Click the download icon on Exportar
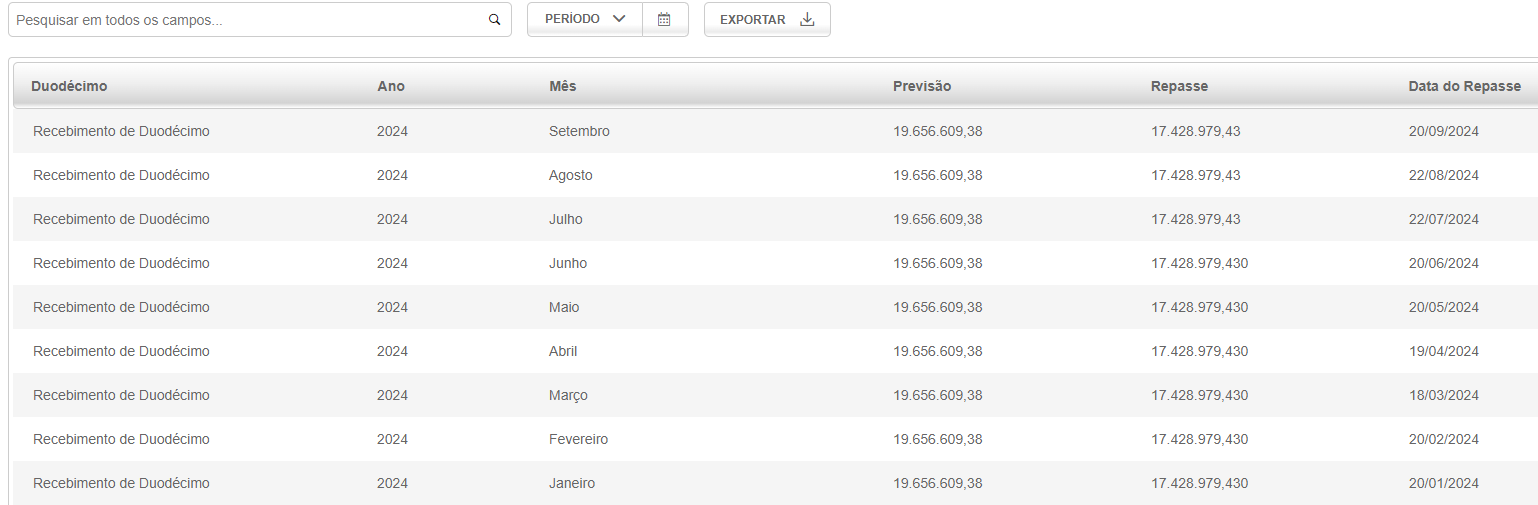The image size is (1538, 505). tap(808, 19)
